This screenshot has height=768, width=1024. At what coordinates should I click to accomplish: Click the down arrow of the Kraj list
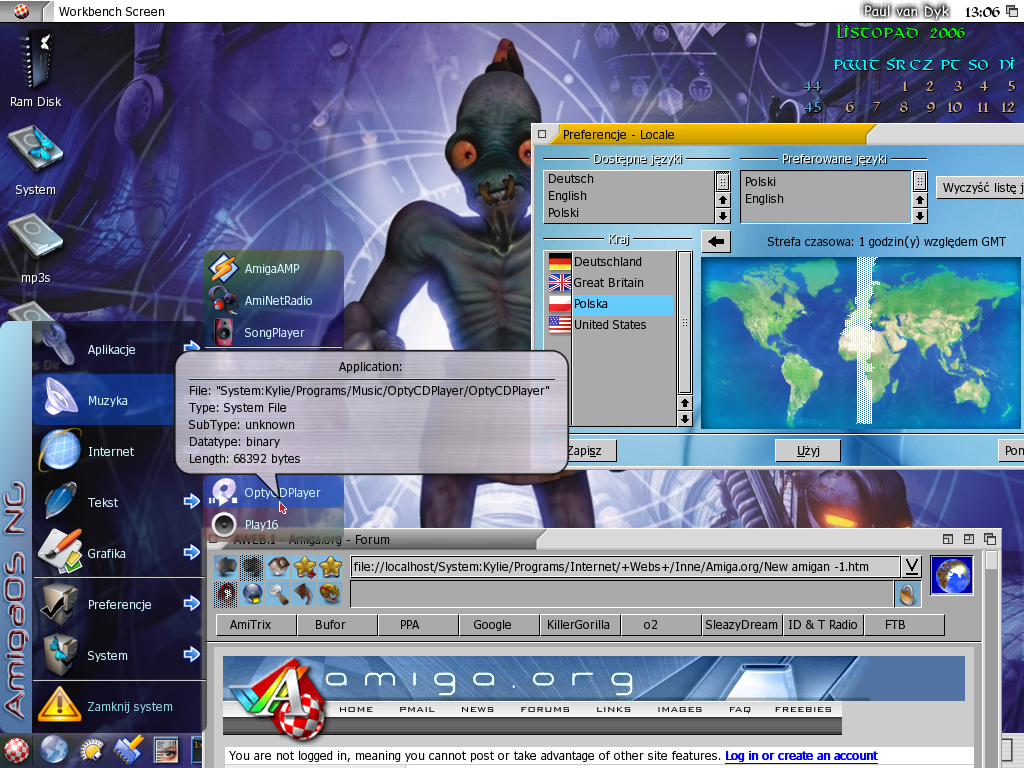click(684, 419)
